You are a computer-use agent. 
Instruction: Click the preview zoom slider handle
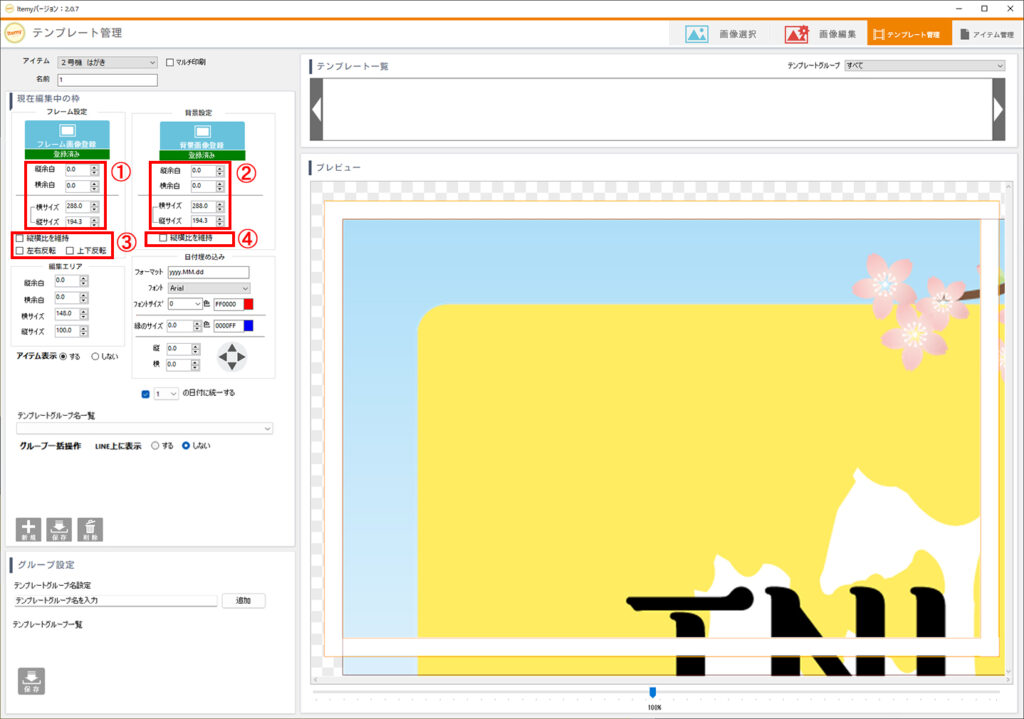[x=653, y=691]
